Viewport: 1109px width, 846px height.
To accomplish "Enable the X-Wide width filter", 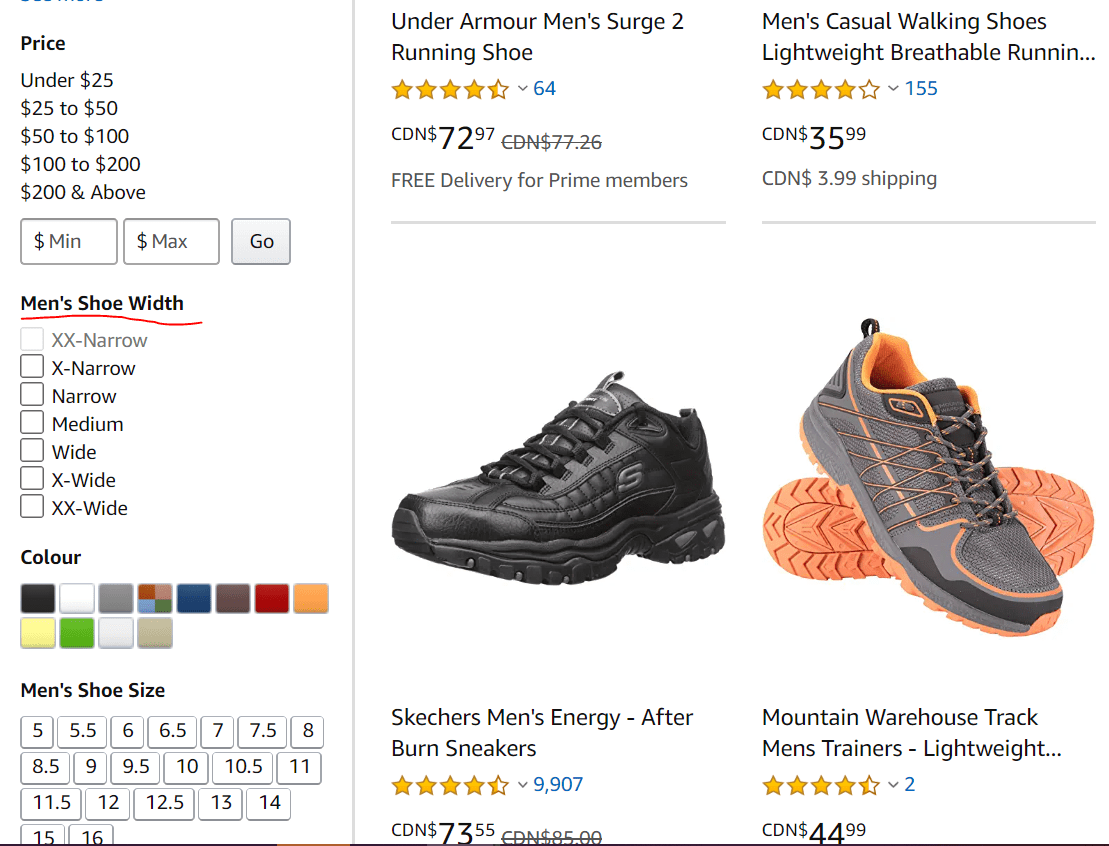I will [x=33, y=480].
